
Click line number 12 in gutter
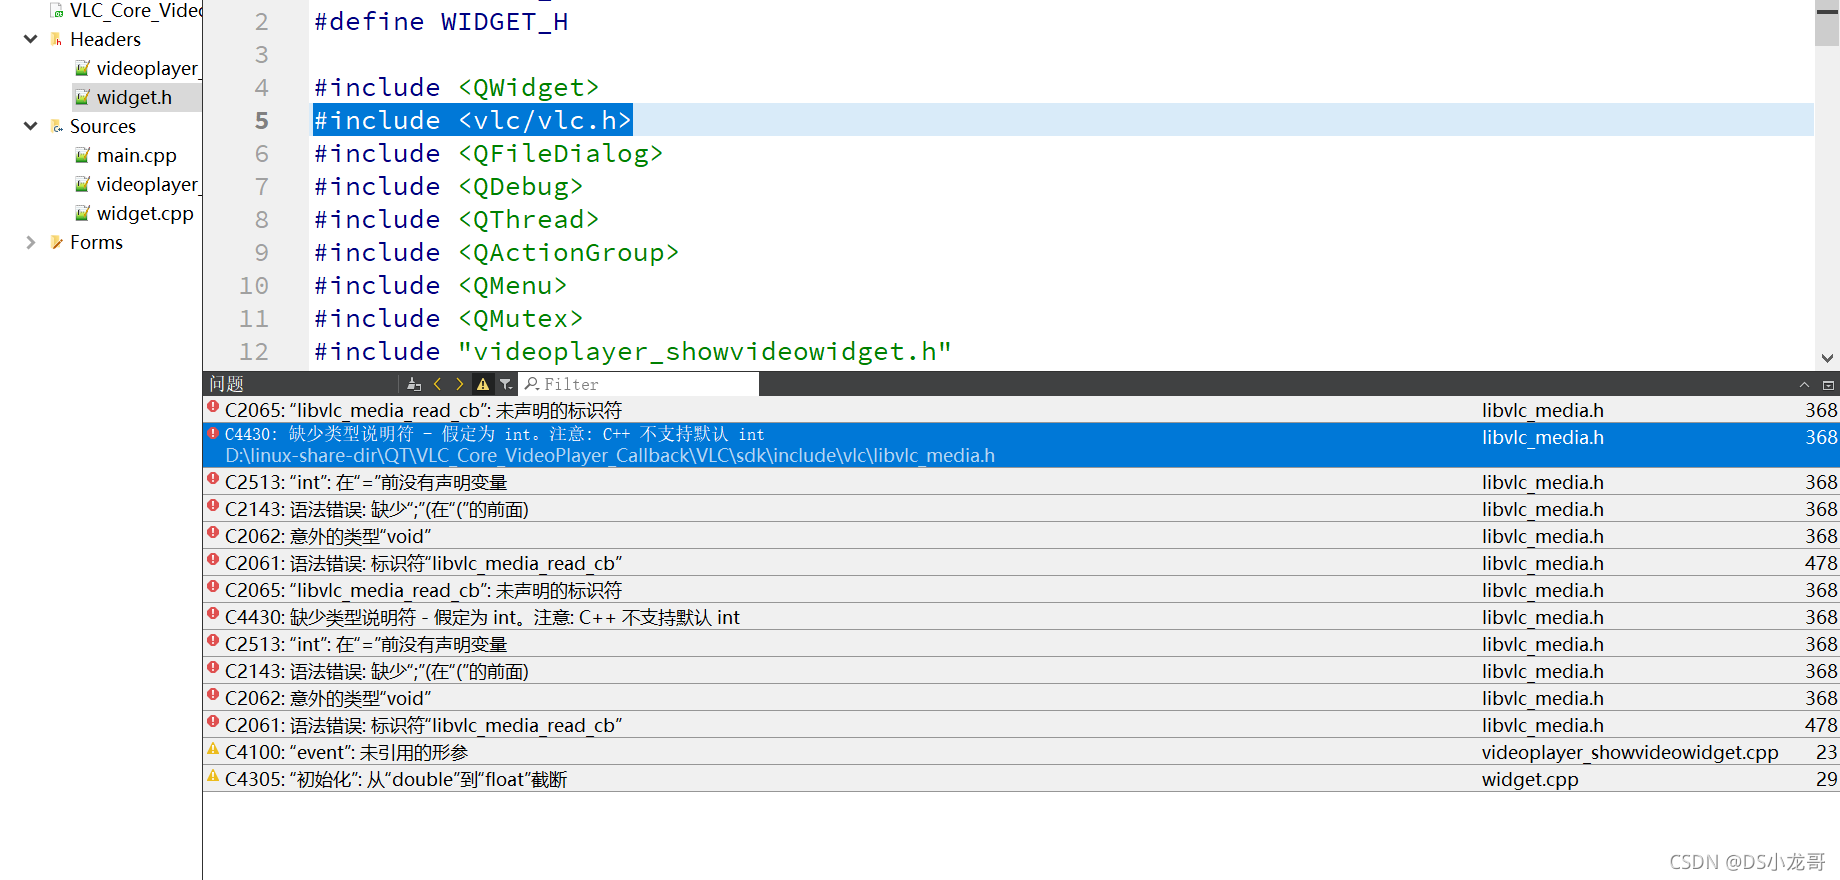[254, 351]
